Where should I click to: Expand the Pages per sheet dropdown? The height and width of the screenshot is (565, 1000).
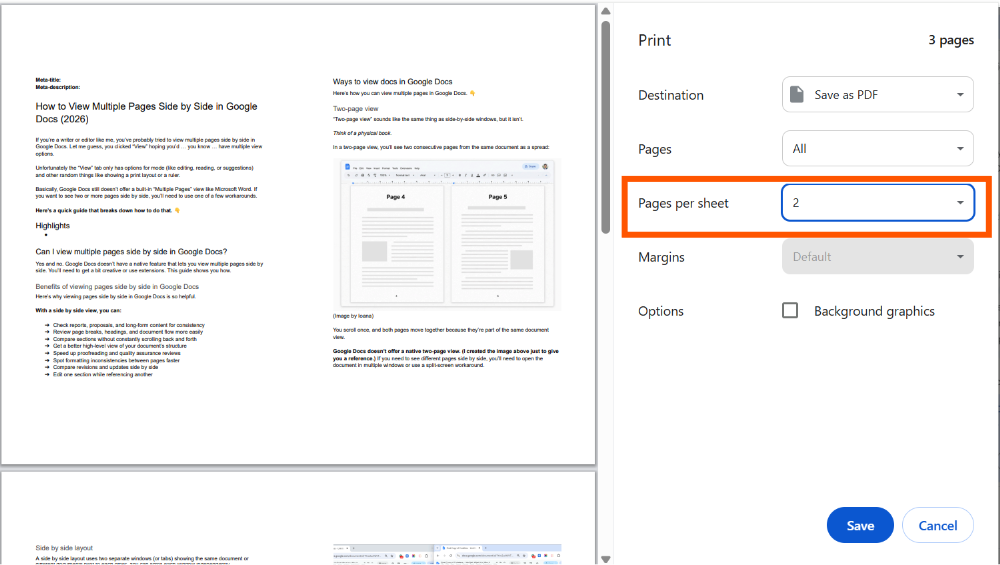click(878, 203)
